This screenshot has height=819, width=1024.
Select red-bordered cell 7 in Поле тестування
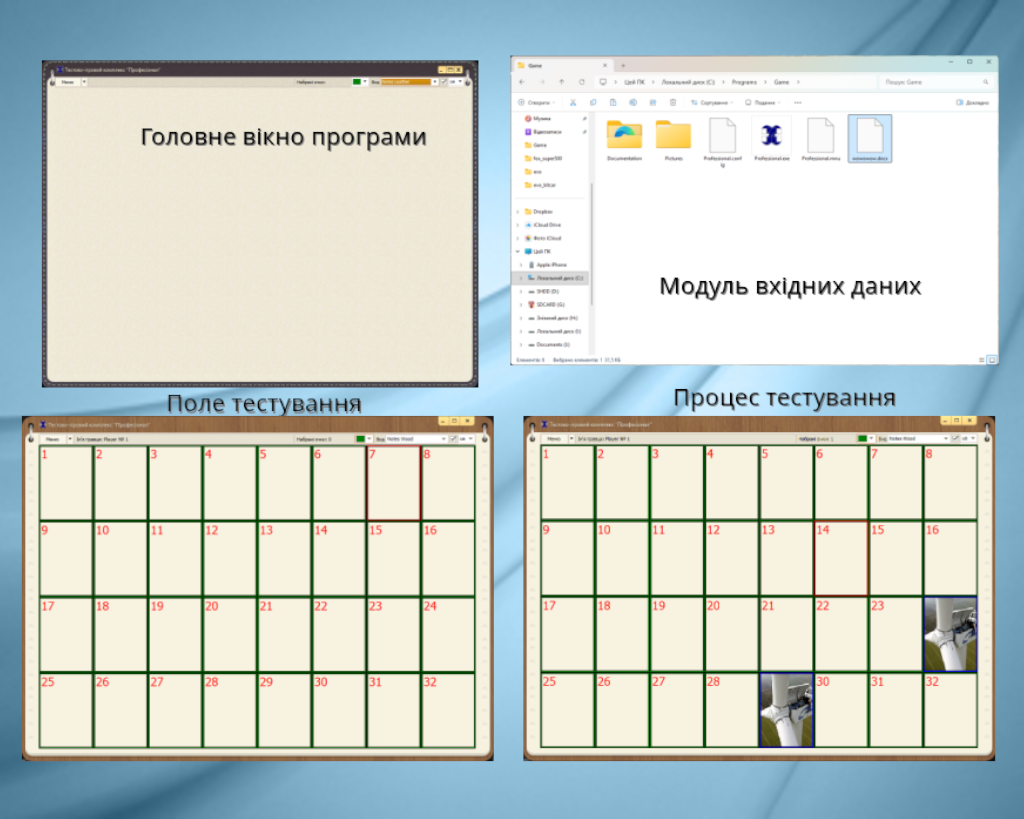pyautogui.click(x=393, y=483)
